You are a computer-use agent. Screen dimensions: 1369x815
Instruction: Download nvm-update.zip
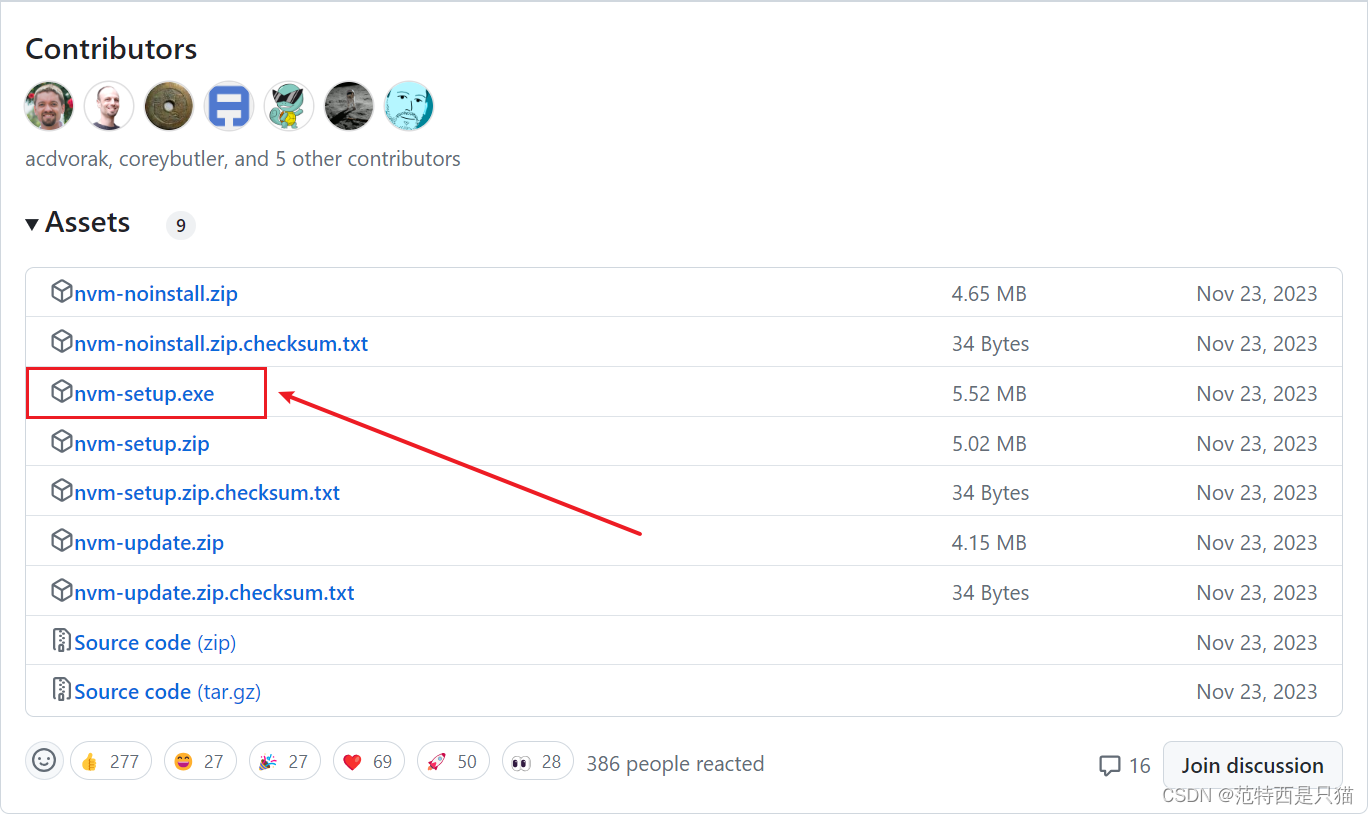pyautogui.click(x=149, y=543)
